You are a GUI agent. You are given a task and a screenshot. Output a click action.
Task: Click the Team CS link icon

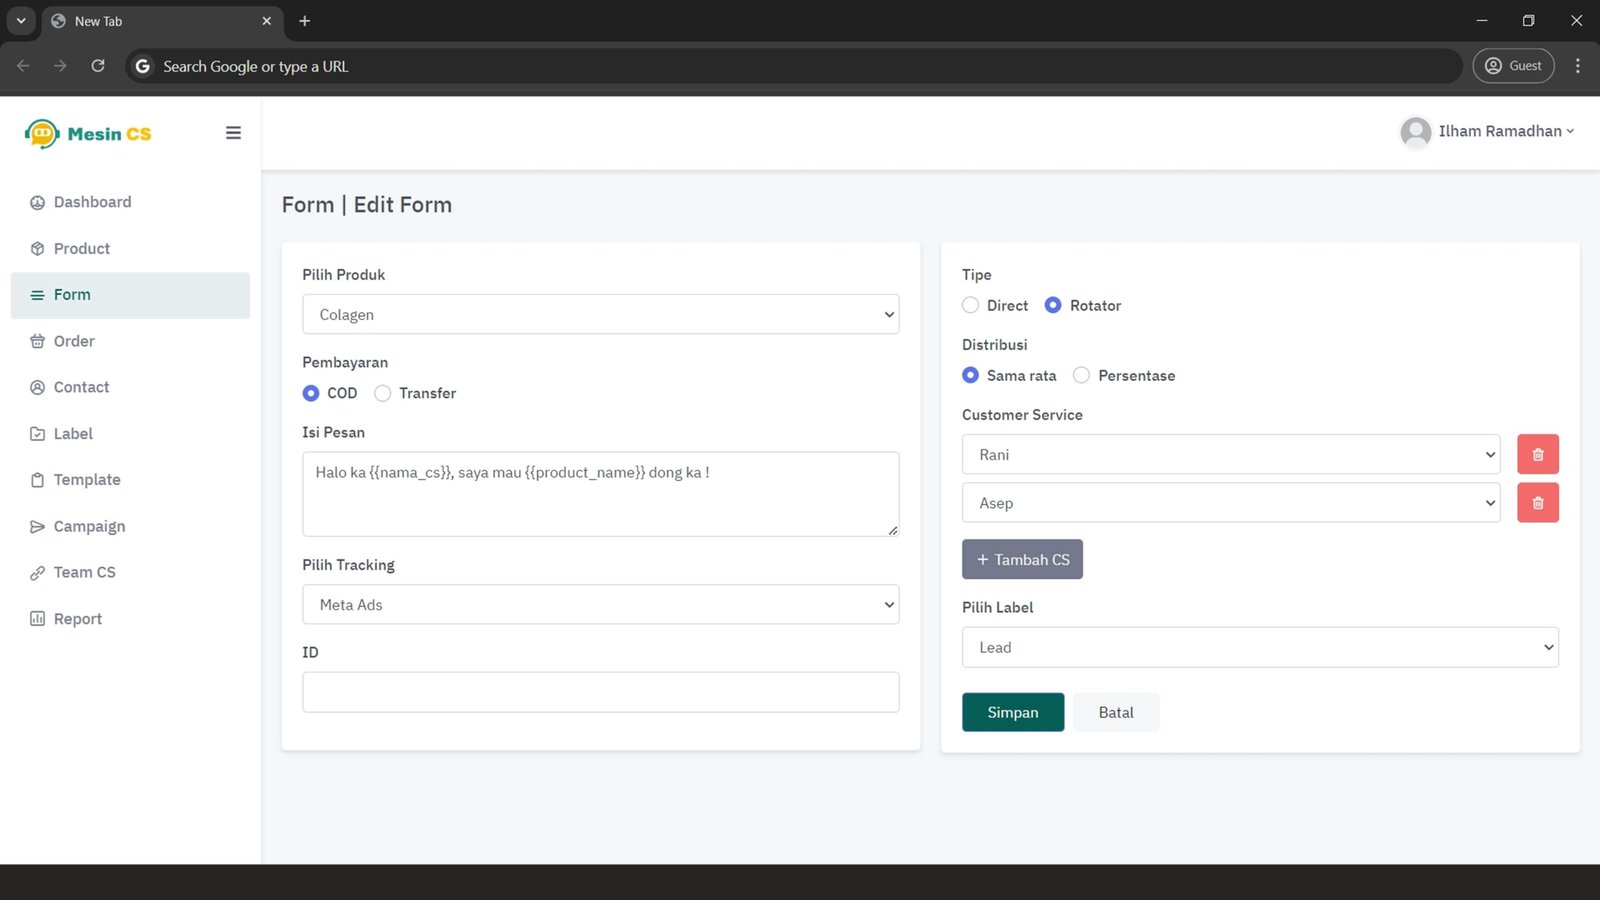pyautogui.click(x=37, y=573)
